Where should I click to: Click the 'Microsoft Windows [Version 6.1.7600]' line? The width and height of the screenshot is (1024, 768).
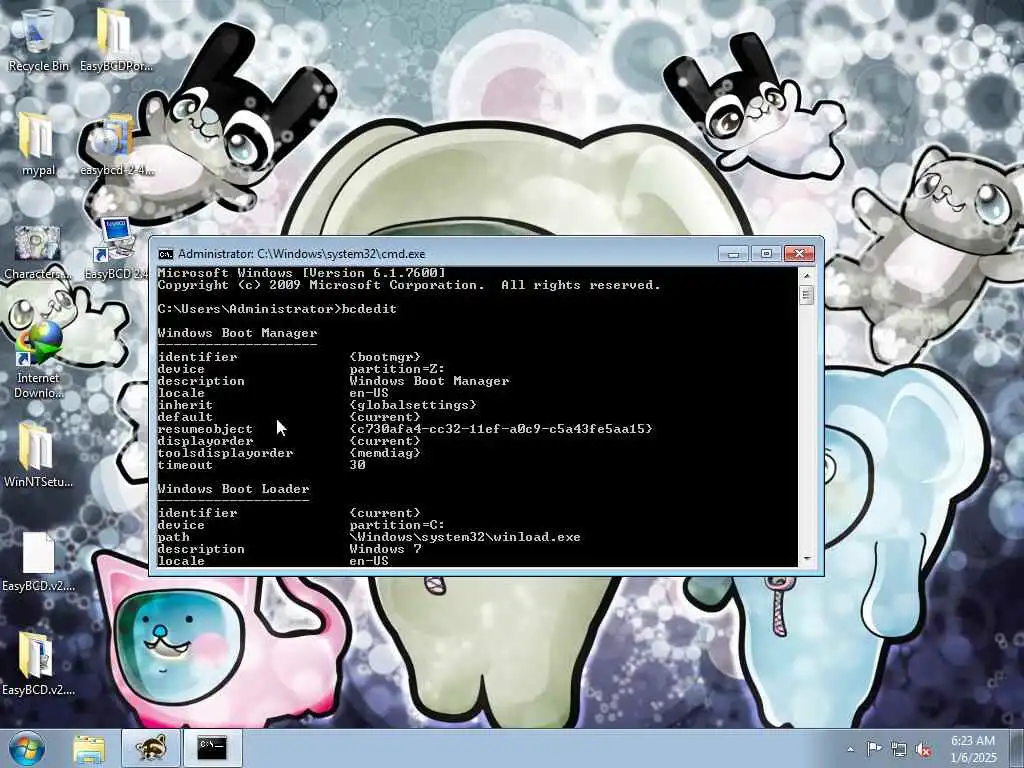[302, 273]
